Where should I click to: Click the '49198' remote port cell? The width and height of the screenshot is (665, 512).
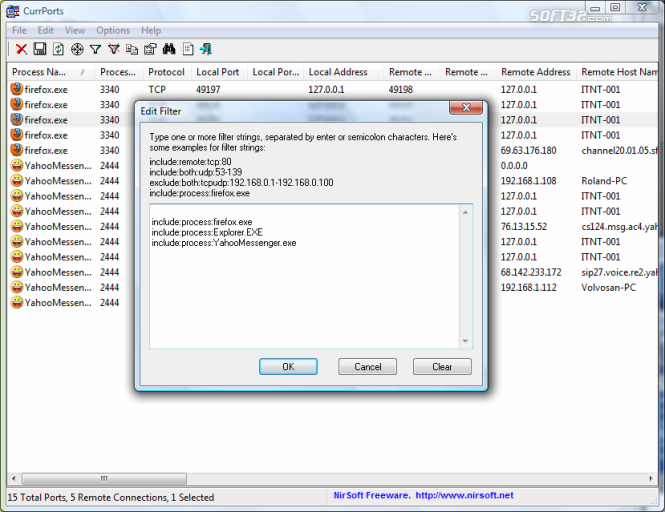click(x=400, y=90)
